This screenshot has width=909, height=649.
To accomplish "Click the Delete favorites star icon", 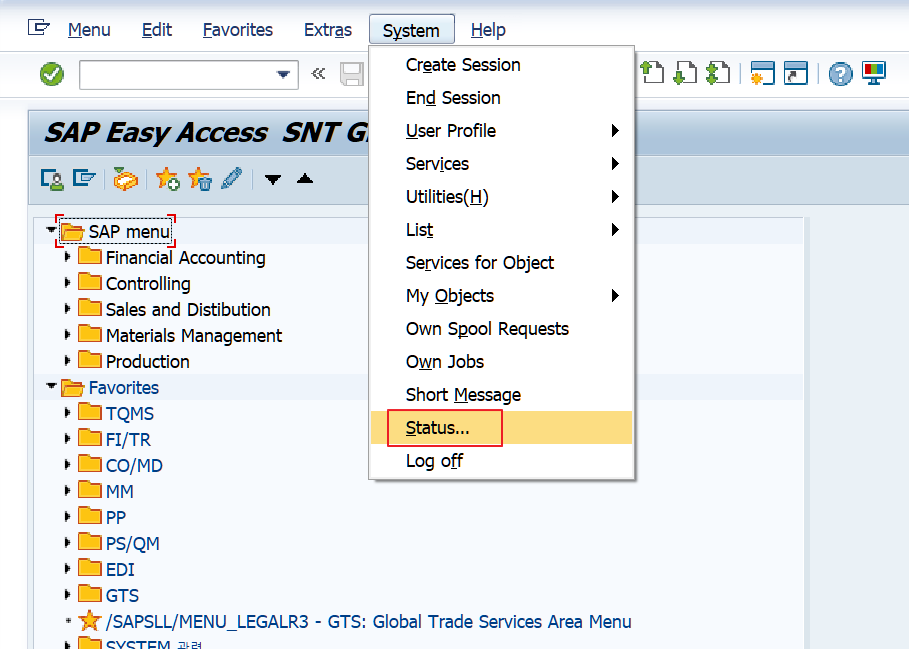I will pos(200,178).
